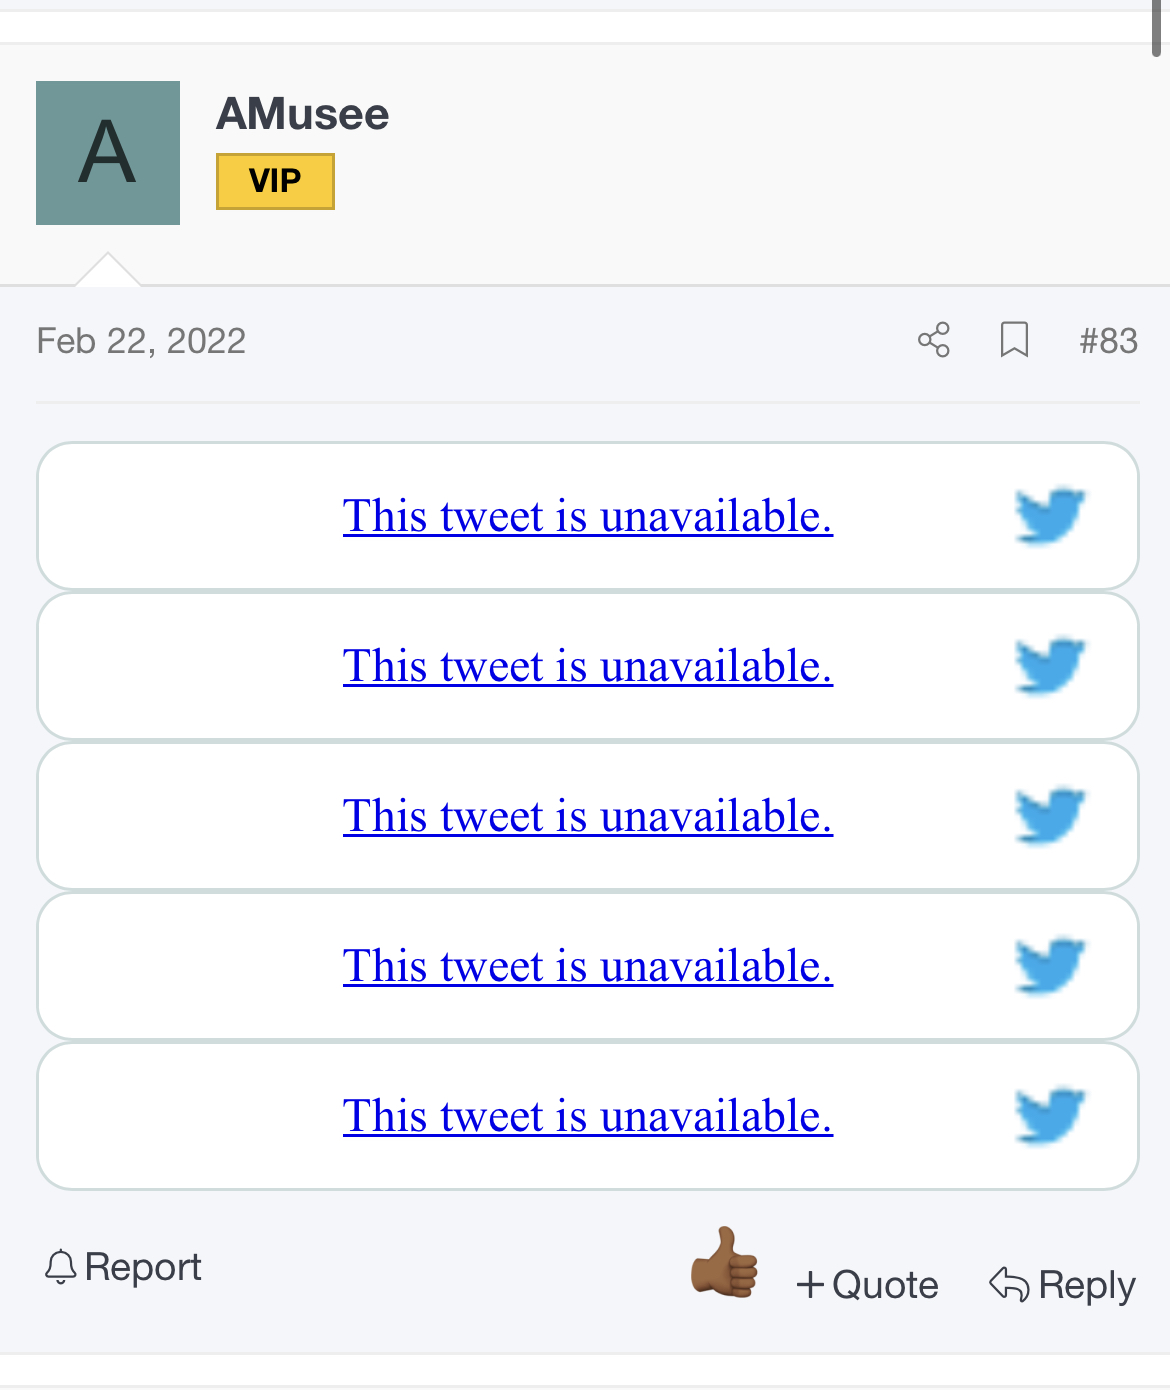
Task: Click the Twitter bird in third tweet box
Action: 1050,816
